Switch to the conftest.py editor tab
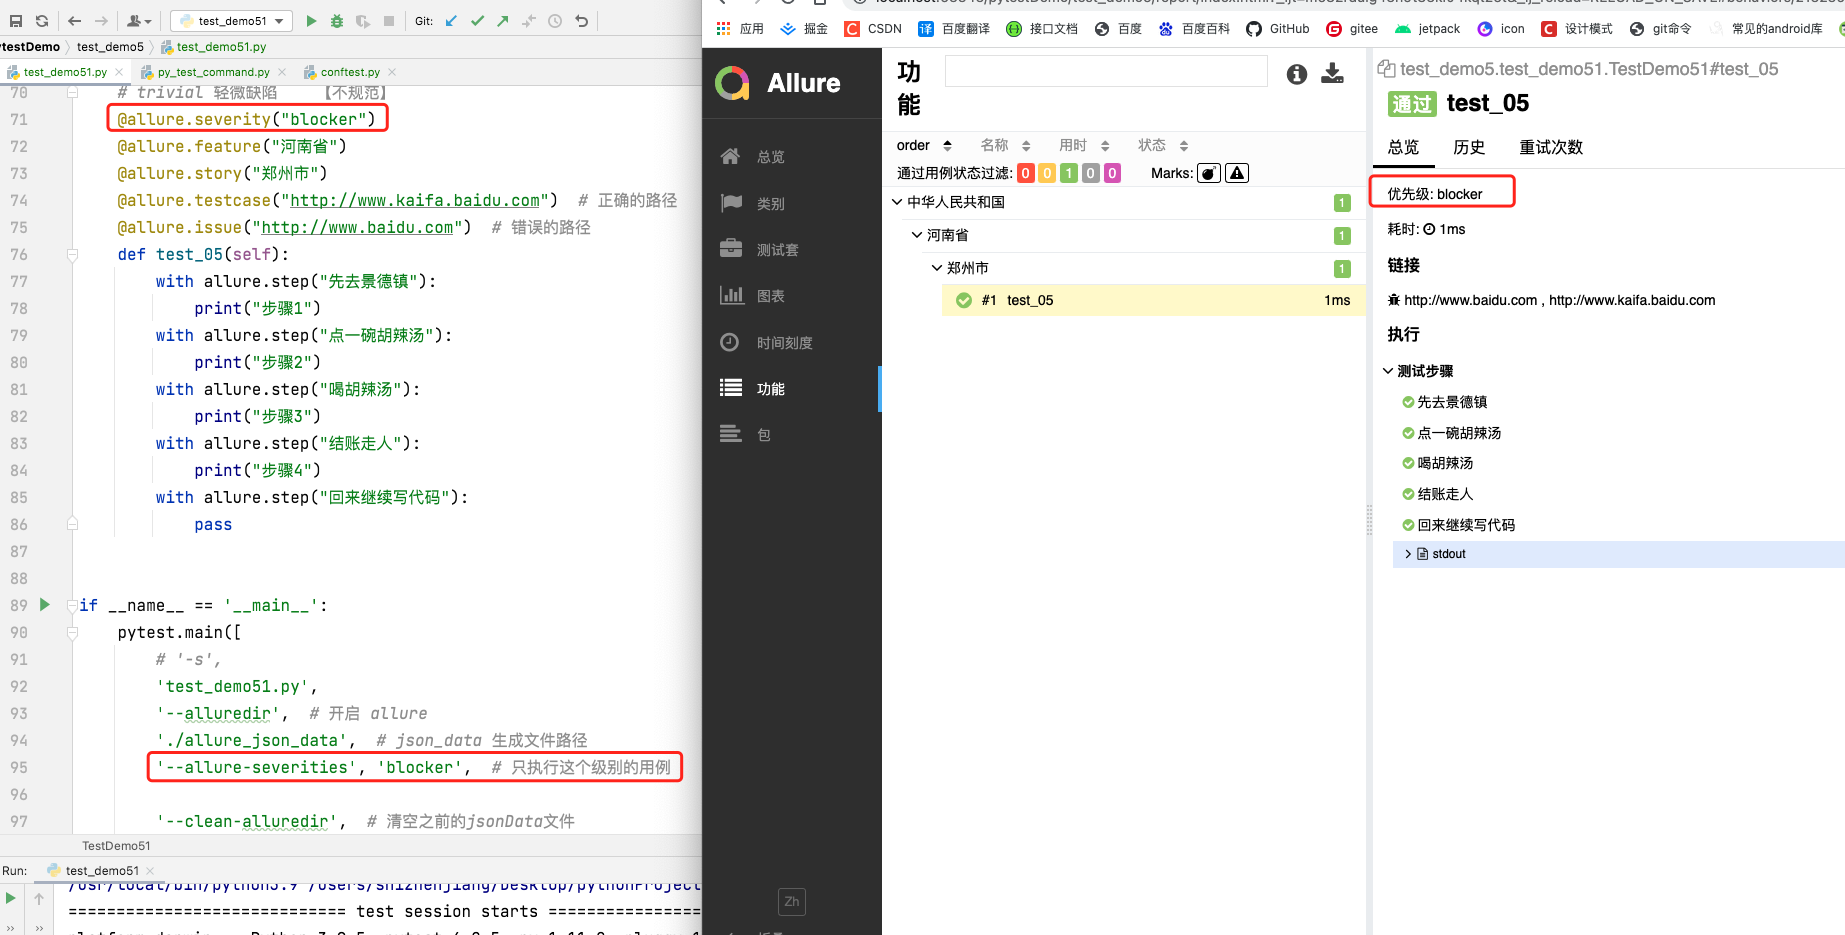The height and width of the screenshot is (935, 1845). click(x=350, y=72)
